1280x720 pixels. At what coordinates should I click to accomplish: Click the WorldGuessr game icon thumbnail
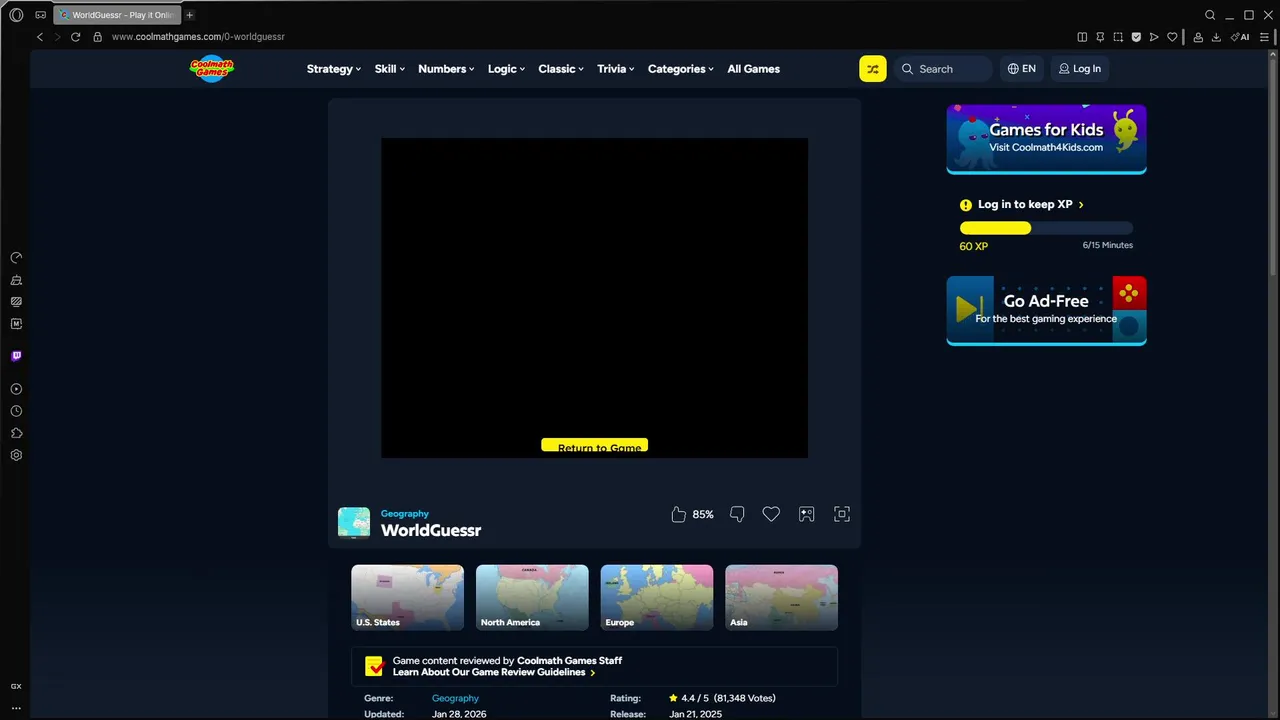[x=354, y=522]
